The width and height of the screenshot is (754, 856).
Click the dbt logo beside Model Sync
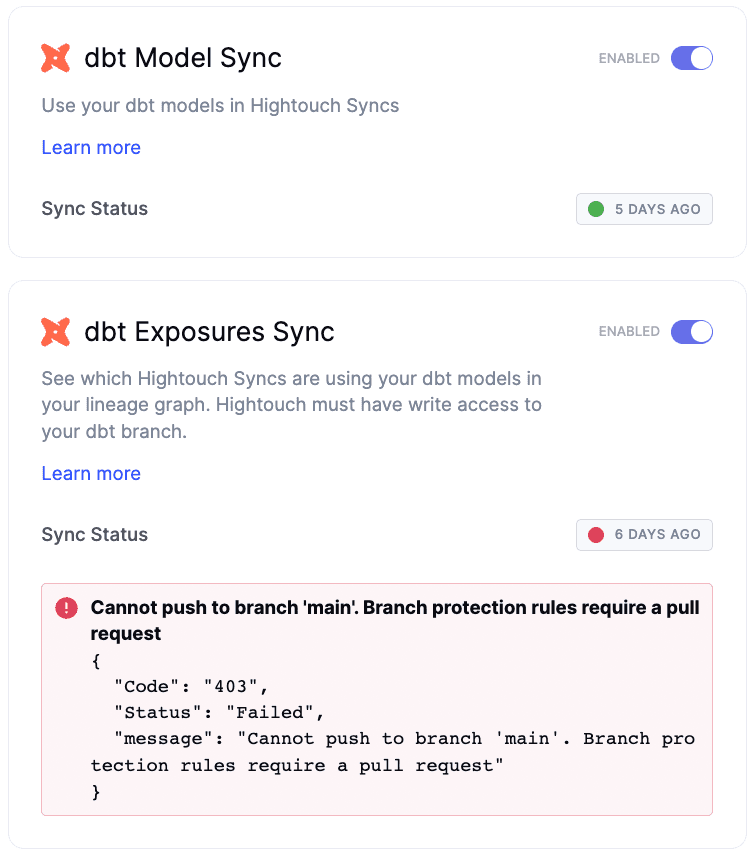55,58
